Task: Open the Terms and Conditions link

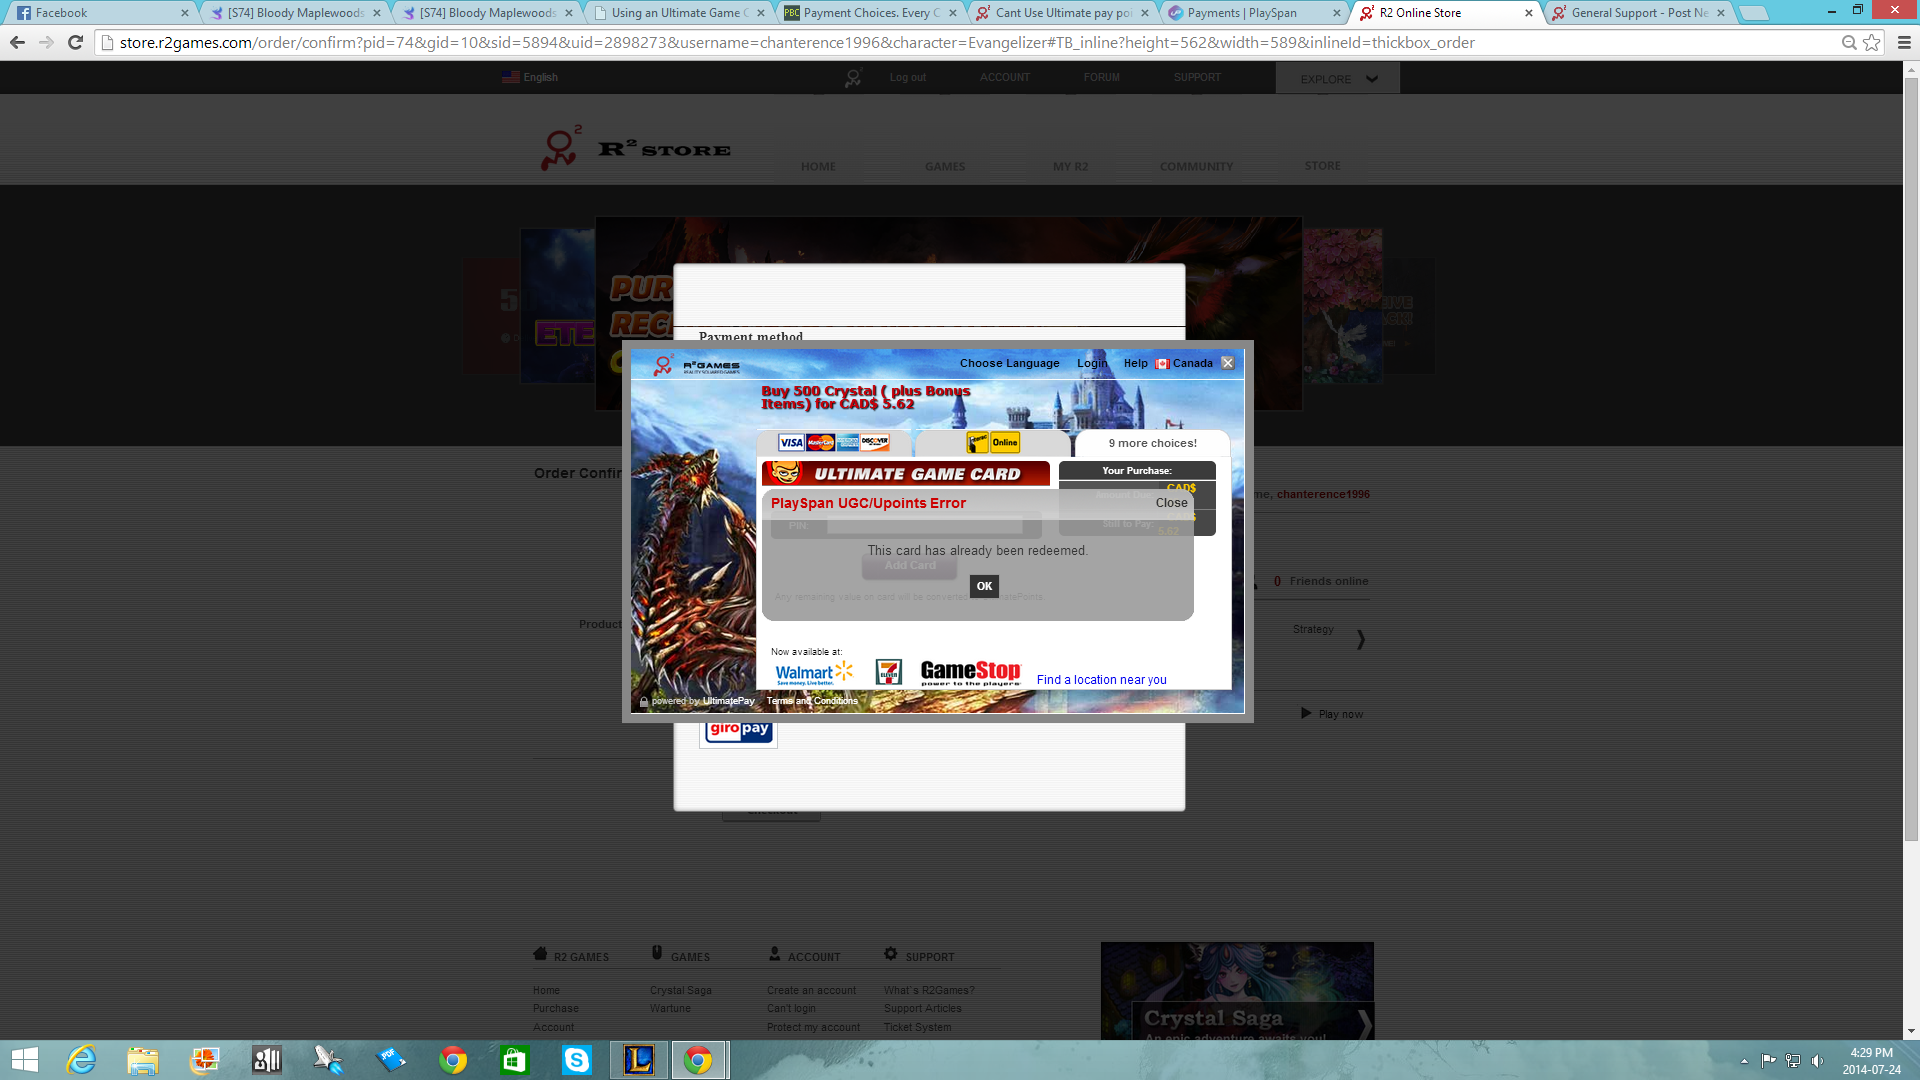Action: click(812, 701)
